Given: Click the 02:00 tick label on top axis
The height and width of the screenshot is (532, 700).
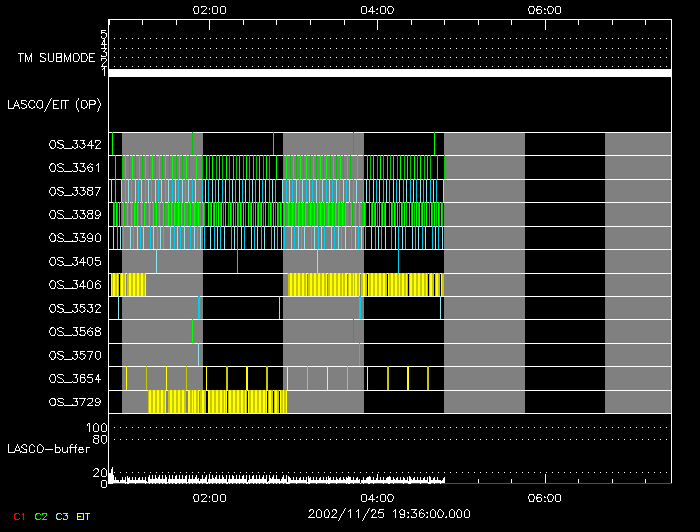Looking at the screenshot, I should (209, 10).
